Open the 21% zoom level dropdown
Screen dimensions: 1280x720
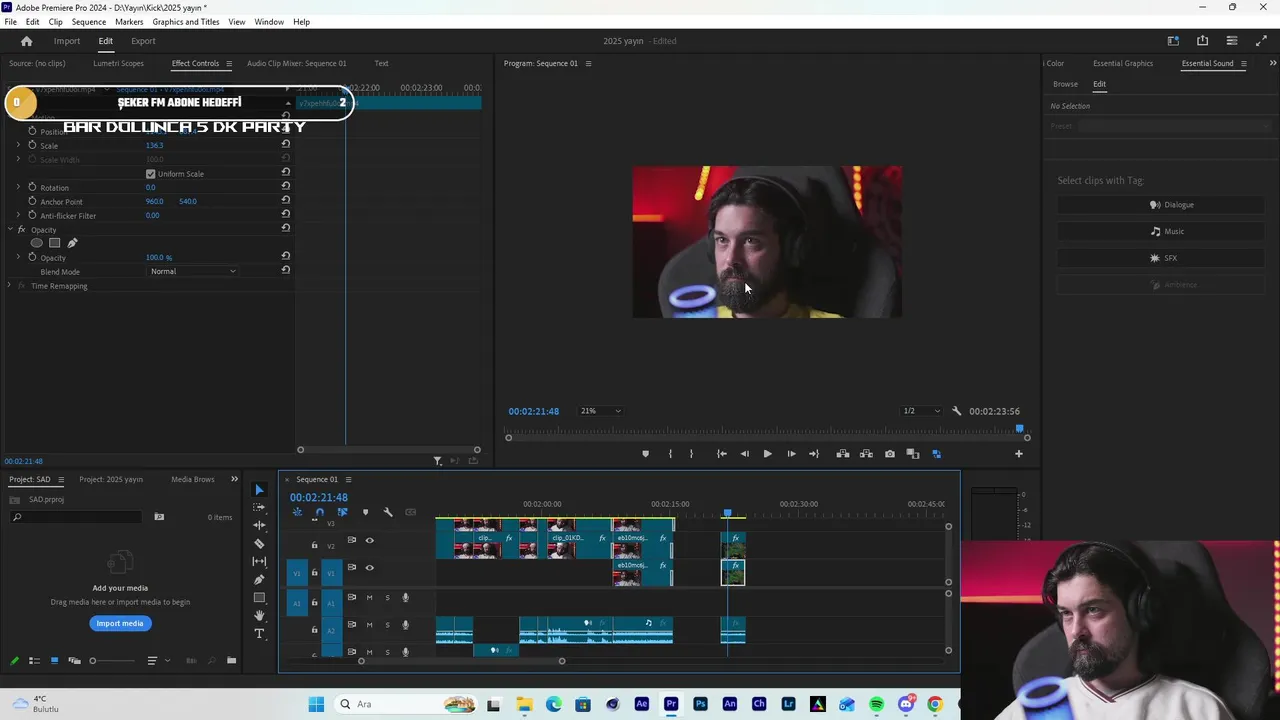(x=600, y=411)
